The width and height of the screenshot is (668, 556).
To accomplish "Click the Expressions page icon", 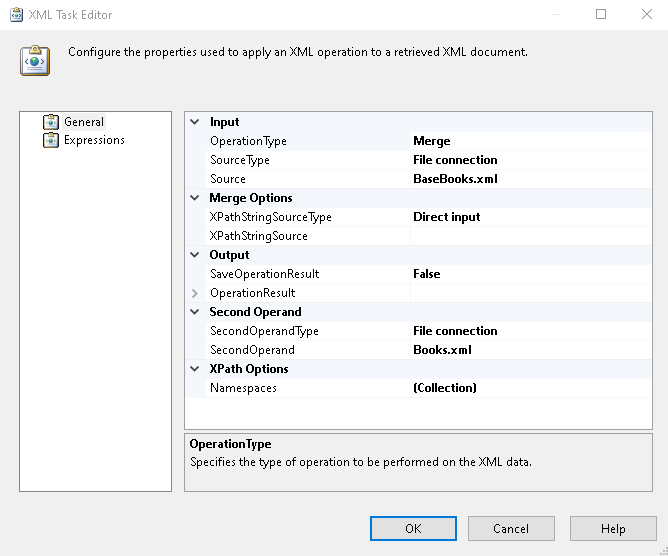I will pyautogui.click(x=51, y=140).
